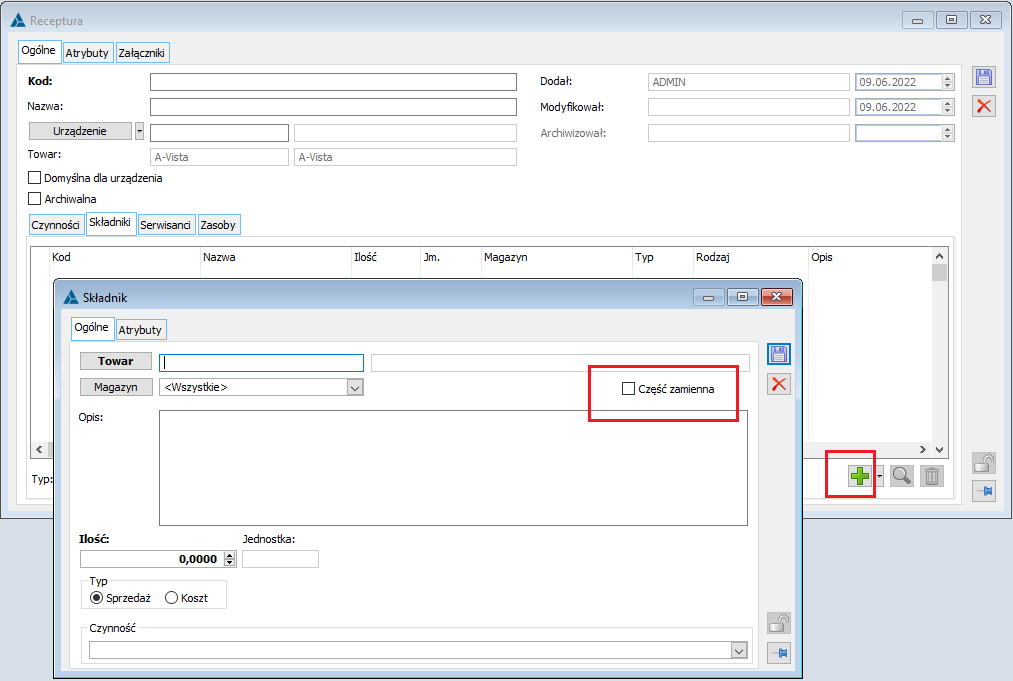Open the dropdown arrow next to green plus
Image resolution: width=1013 pixels, height=681 pixels.
[879, 476]
